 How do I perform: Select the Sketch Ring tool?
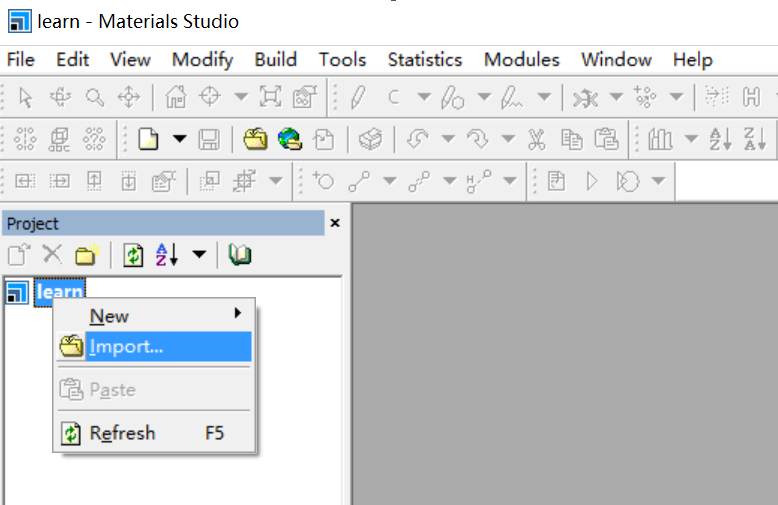(452, 97)
